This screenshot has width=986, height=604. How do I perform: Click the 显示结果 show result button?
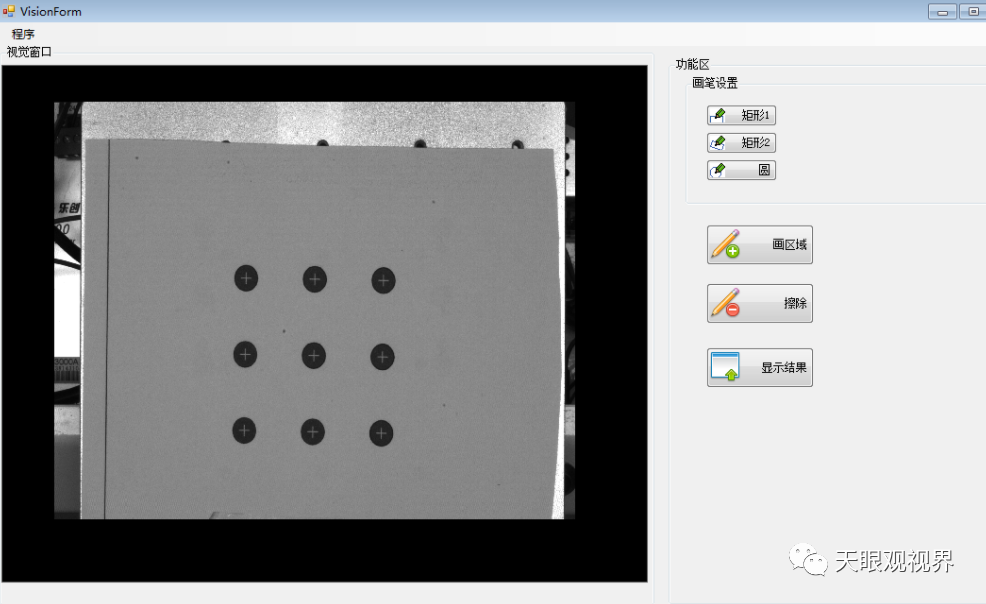[x=759, y=367]
